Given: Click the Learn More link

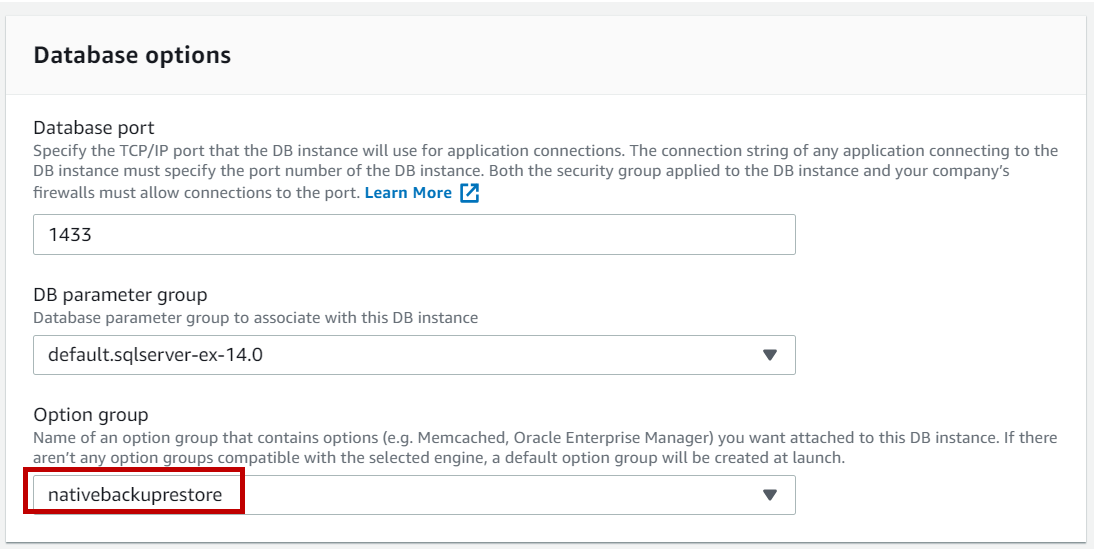Looking at the screenshot, I should (408, 193).
